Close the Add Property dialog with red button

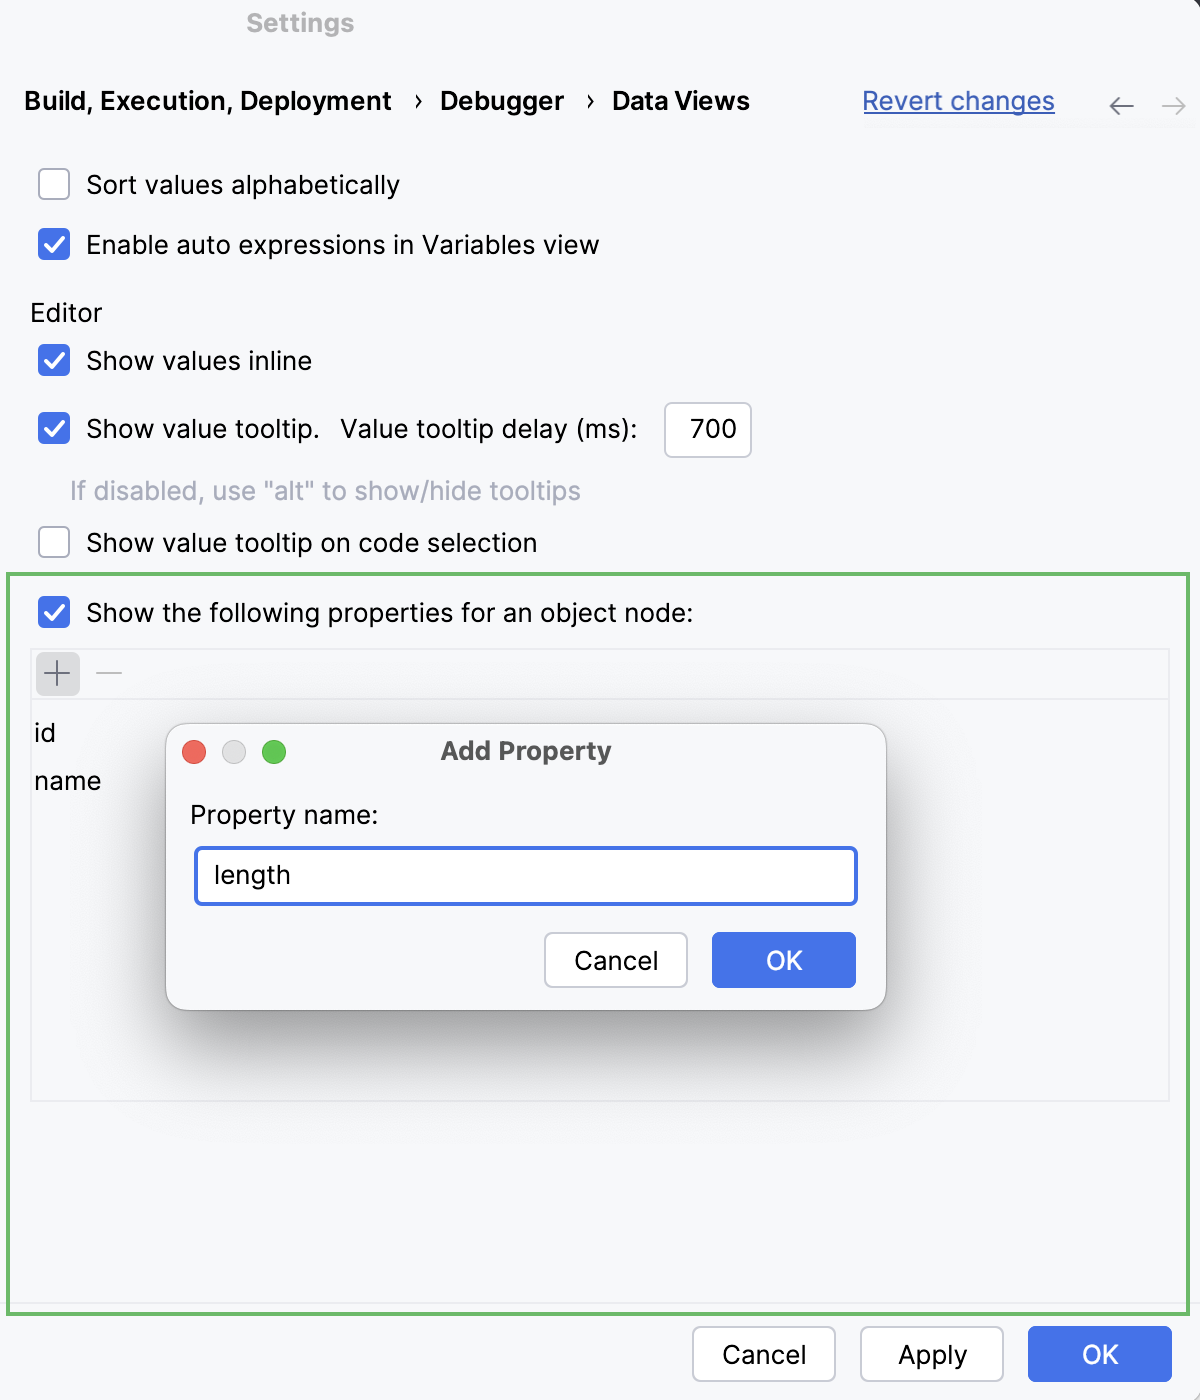(194, 752)
